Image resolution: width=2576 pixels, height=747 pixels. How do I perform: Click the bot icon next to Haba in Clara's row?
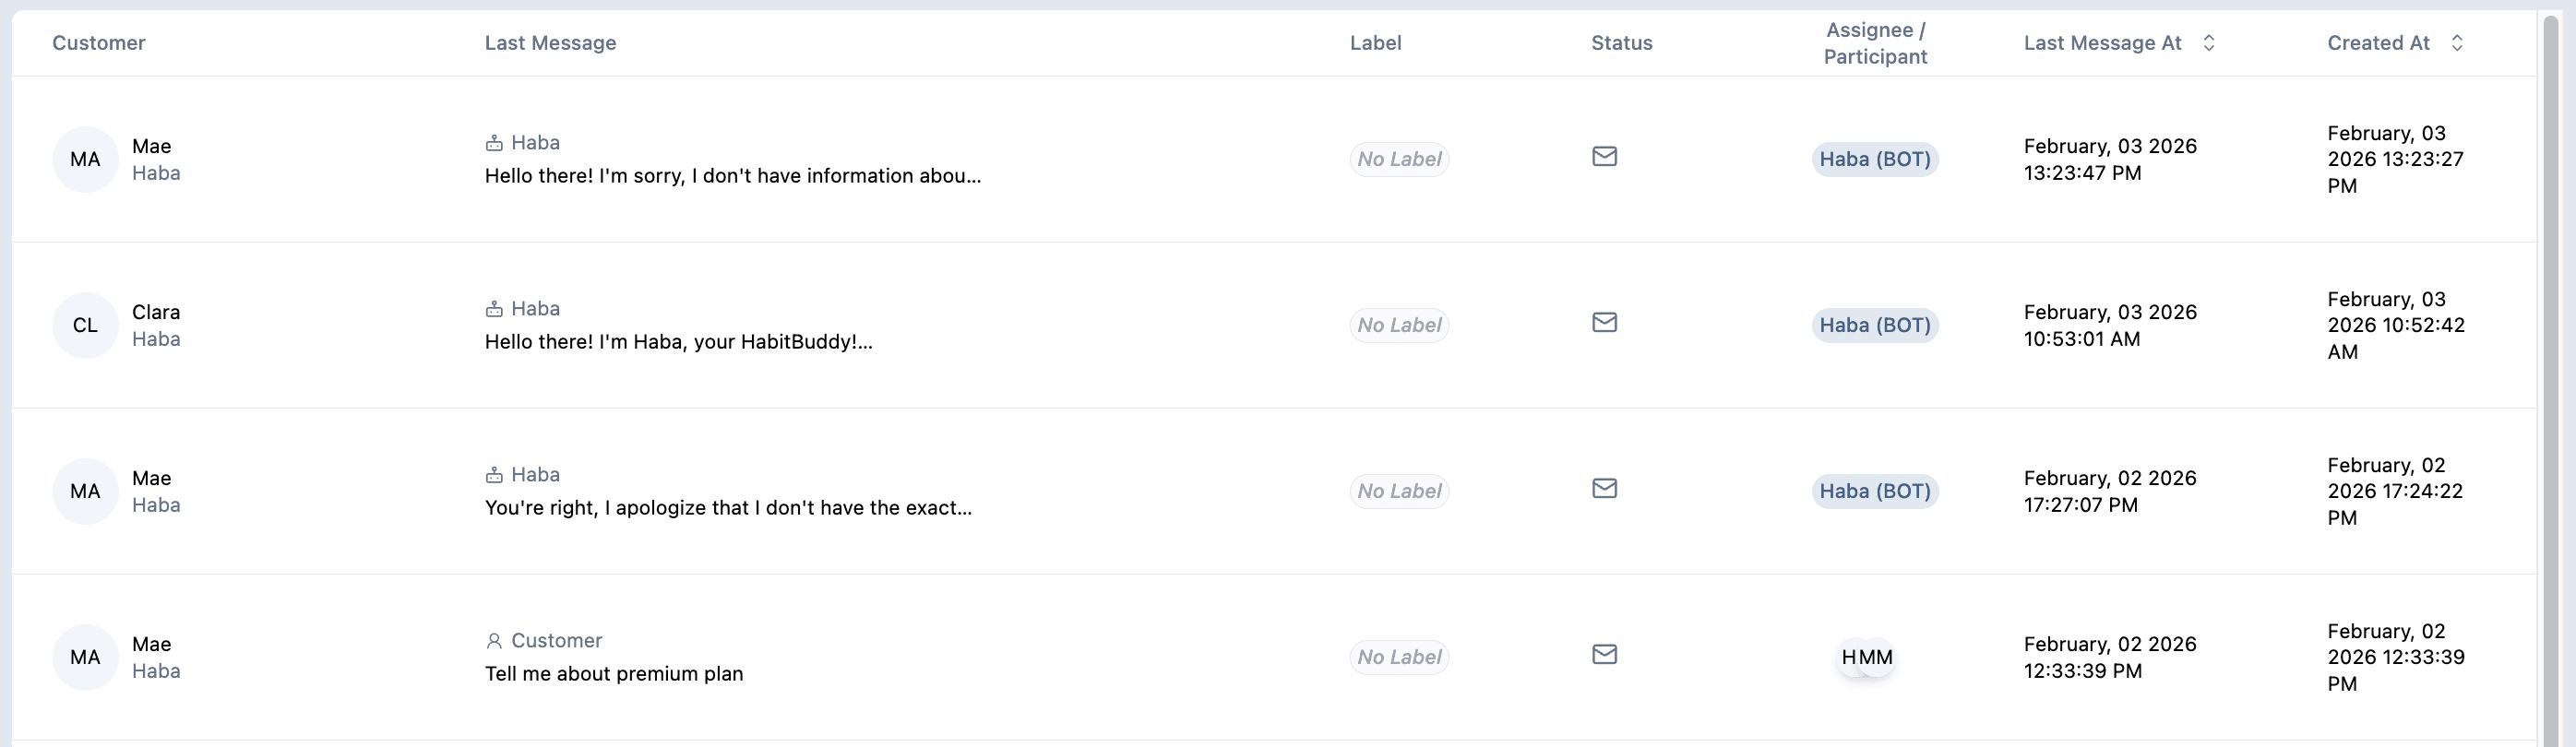(494, 309)
